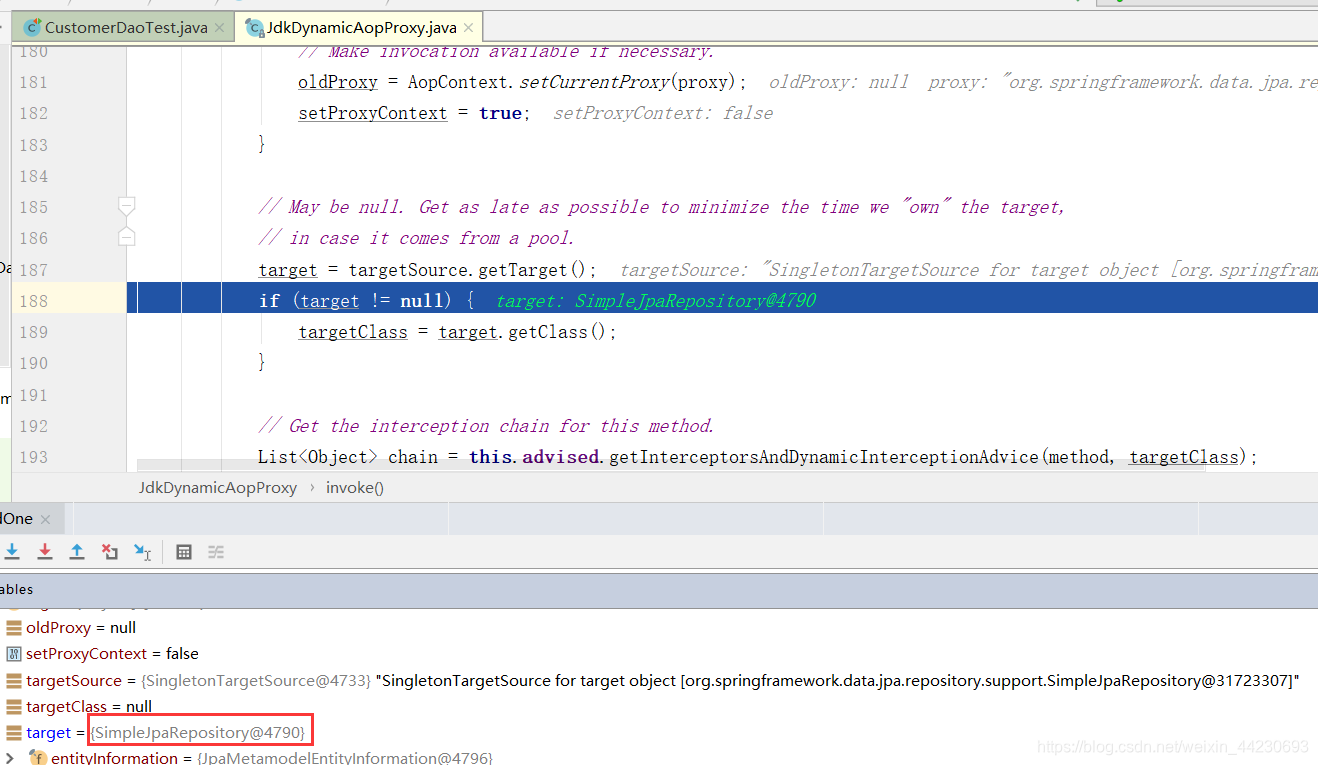
Task: Toggle the fold marker at line 185
Action: pos(126,207)
